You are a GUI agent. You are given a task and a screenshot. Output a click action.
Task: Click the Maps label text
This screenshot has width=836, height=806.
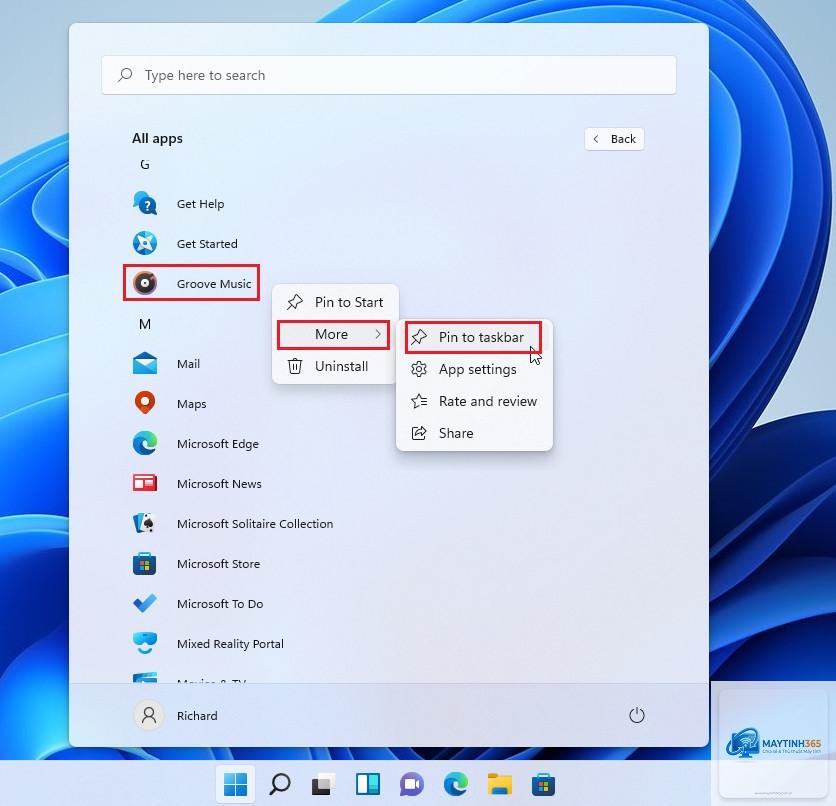coord(191,404)
